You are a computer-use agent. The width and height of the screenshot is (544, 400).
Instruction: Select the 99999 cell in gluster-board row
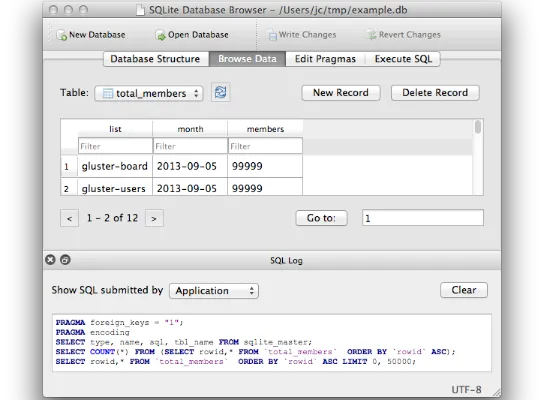[x=265, y=166]
